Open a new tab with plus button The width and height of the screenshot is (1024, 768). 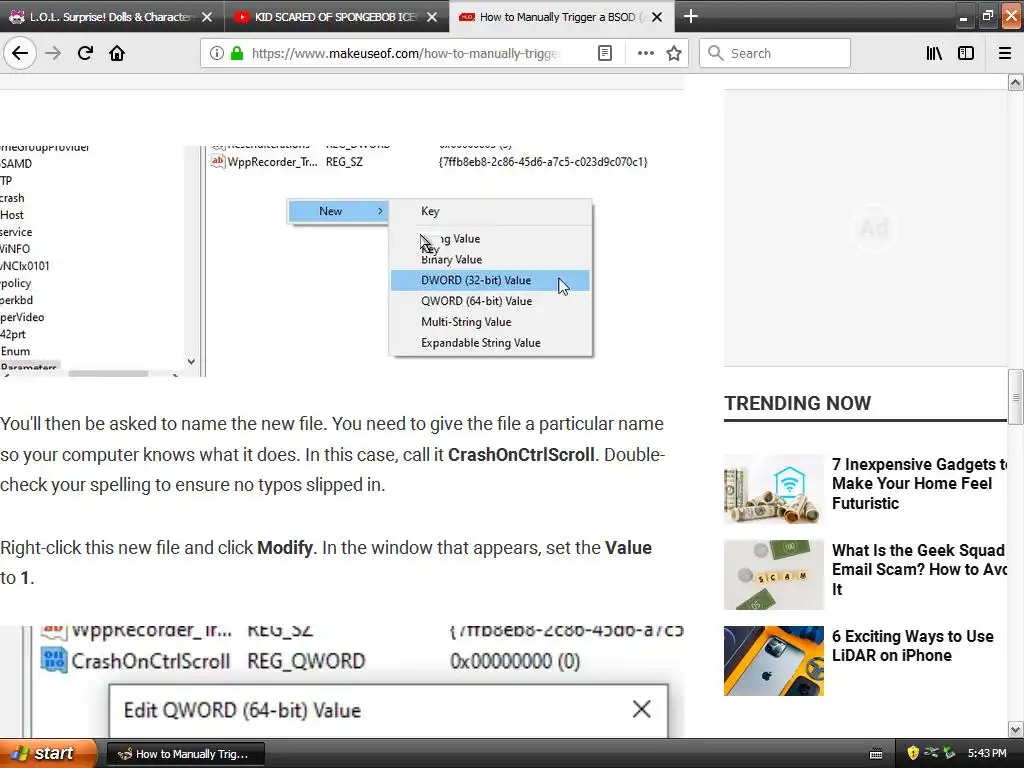pyautogui.click(x=691, y=16)
